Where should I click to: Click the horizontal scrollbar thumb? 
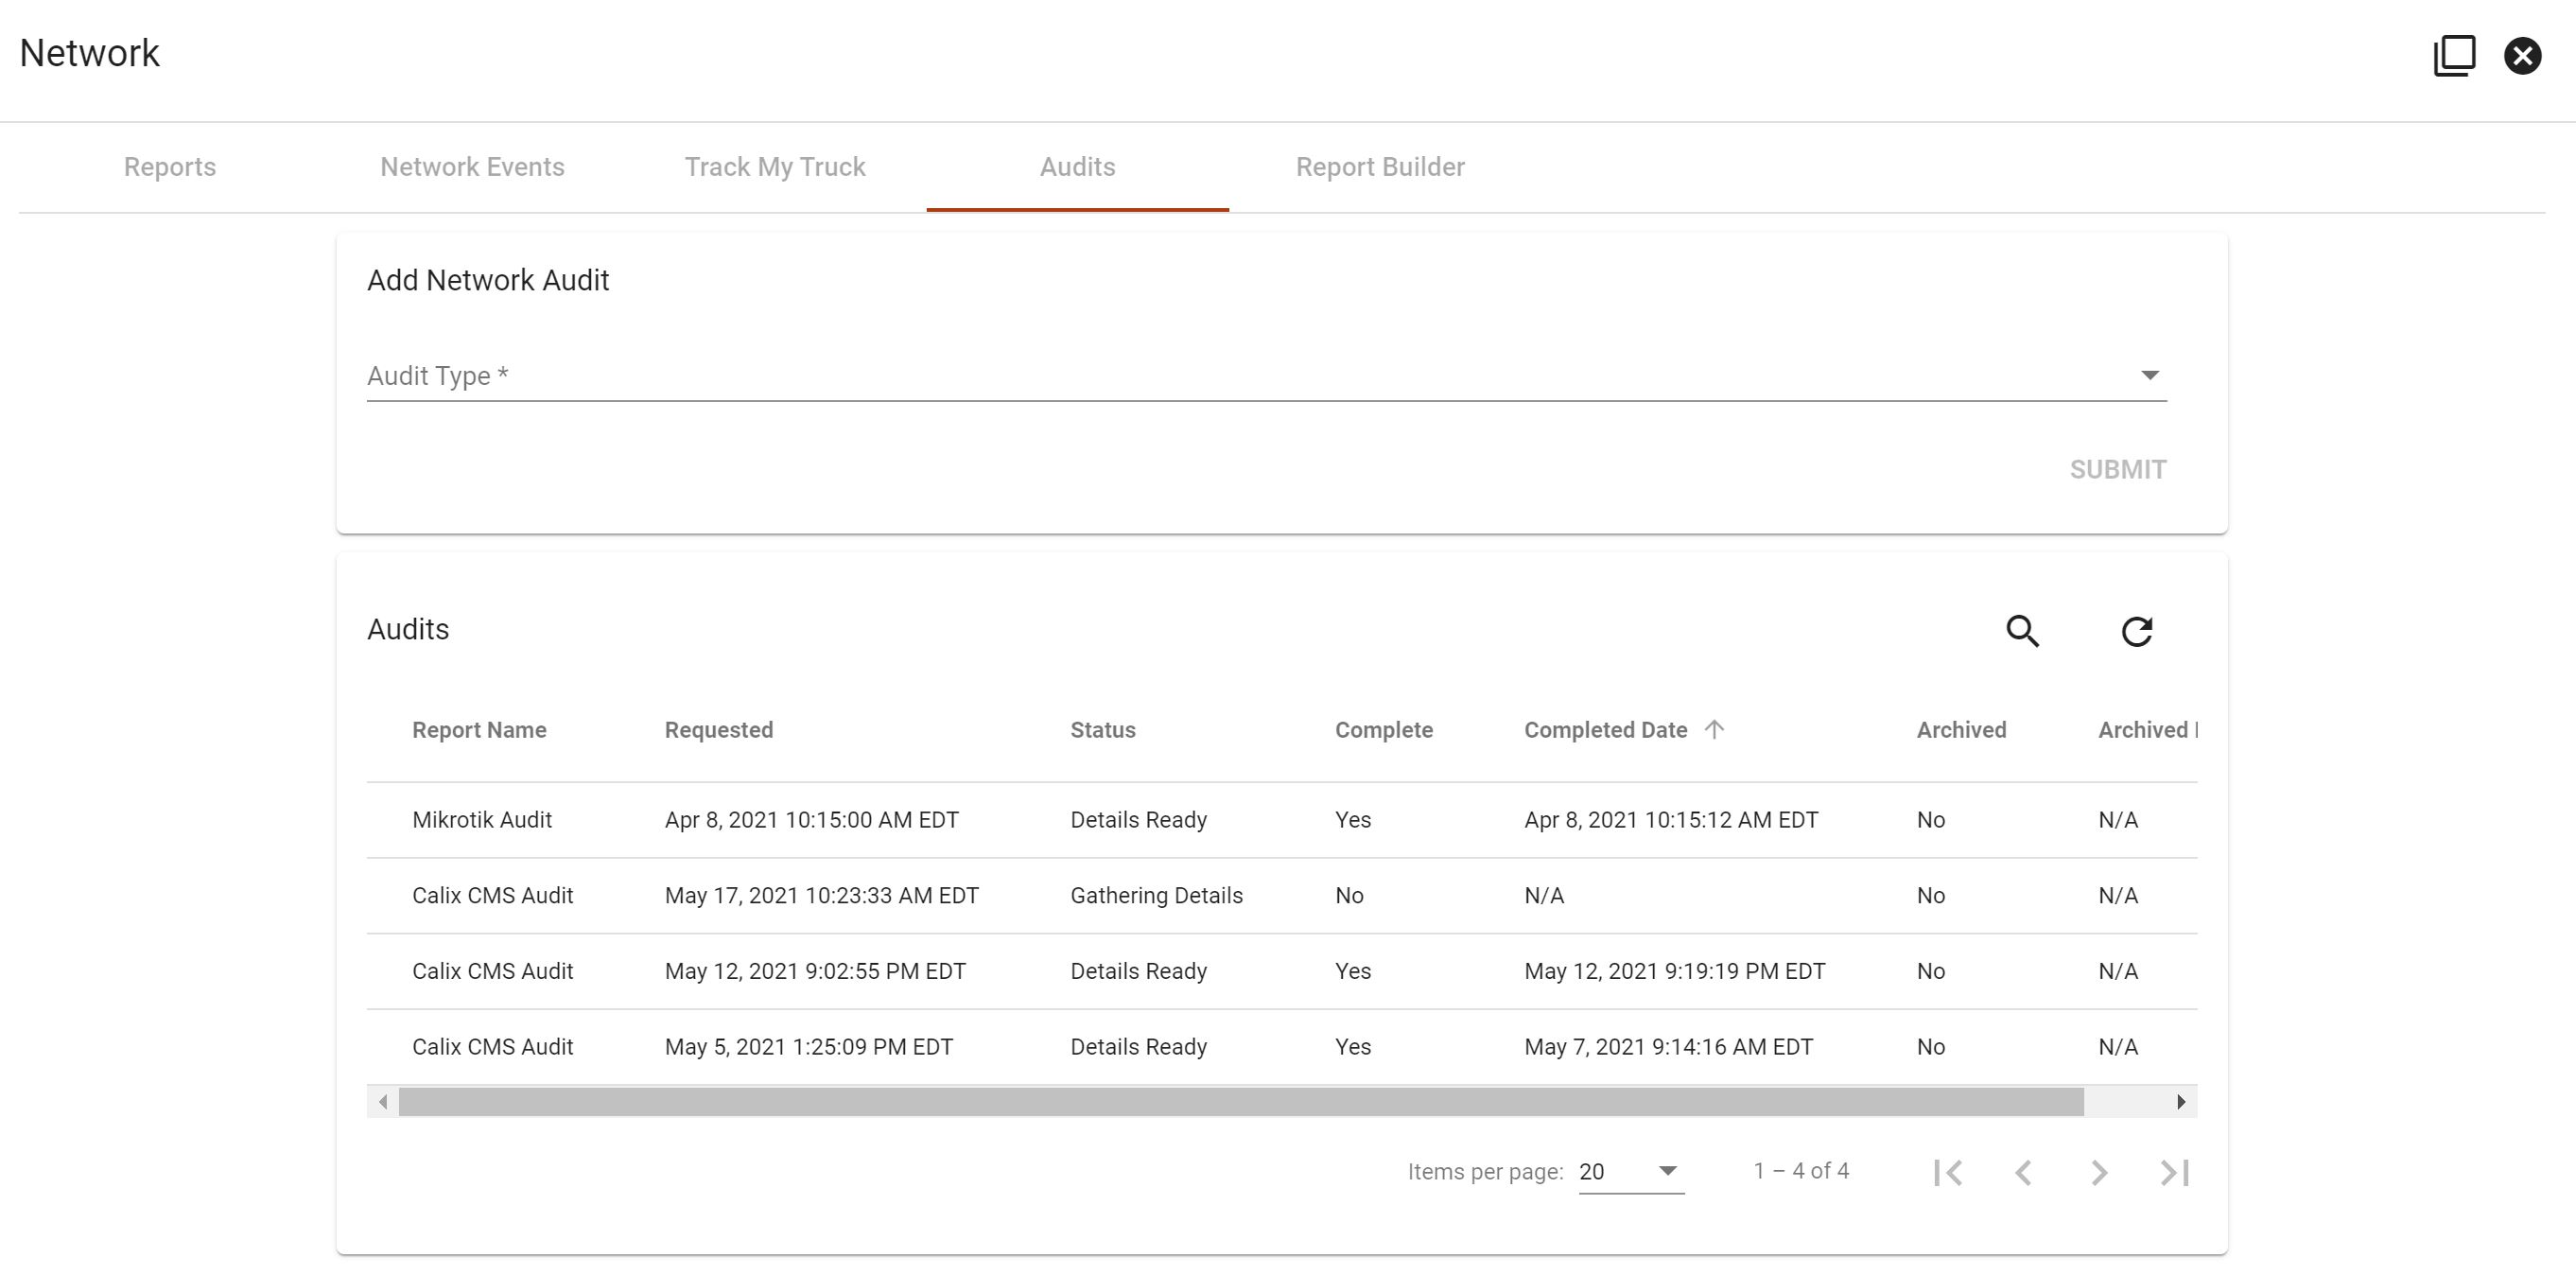pos(1241,1102)
